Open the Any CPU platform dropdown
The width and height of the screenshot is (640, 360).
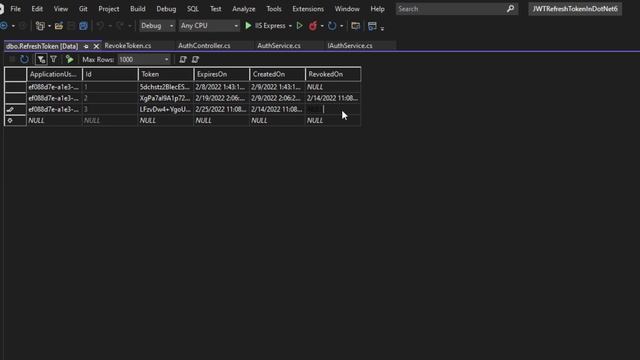coord(209,26)
